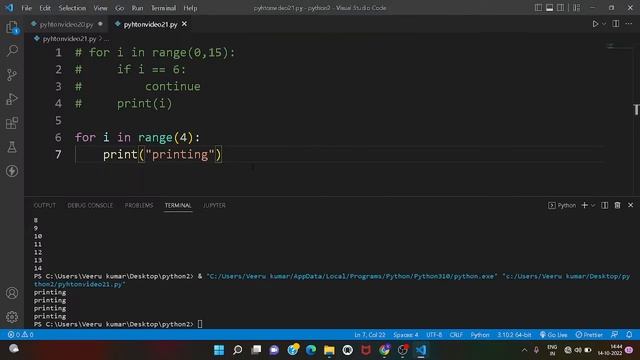Change the UTF-8 encoding status item
The width and height of the screenshot is (640, 360).
pyautogui.click(x=434, y=335)
